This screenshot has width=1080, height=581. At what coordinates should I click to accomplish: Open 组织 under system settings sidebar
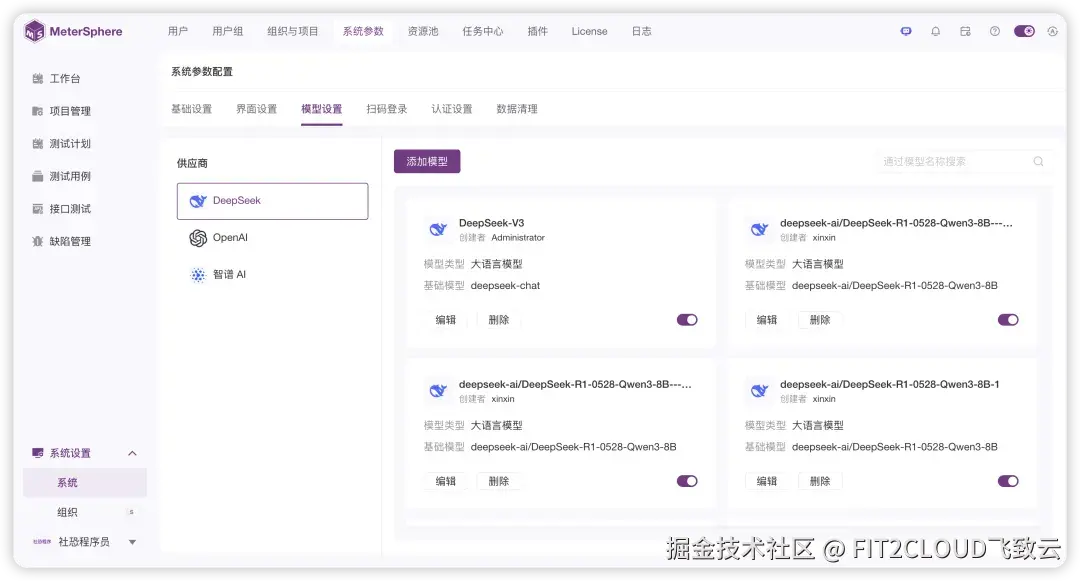tap(85, 512)
